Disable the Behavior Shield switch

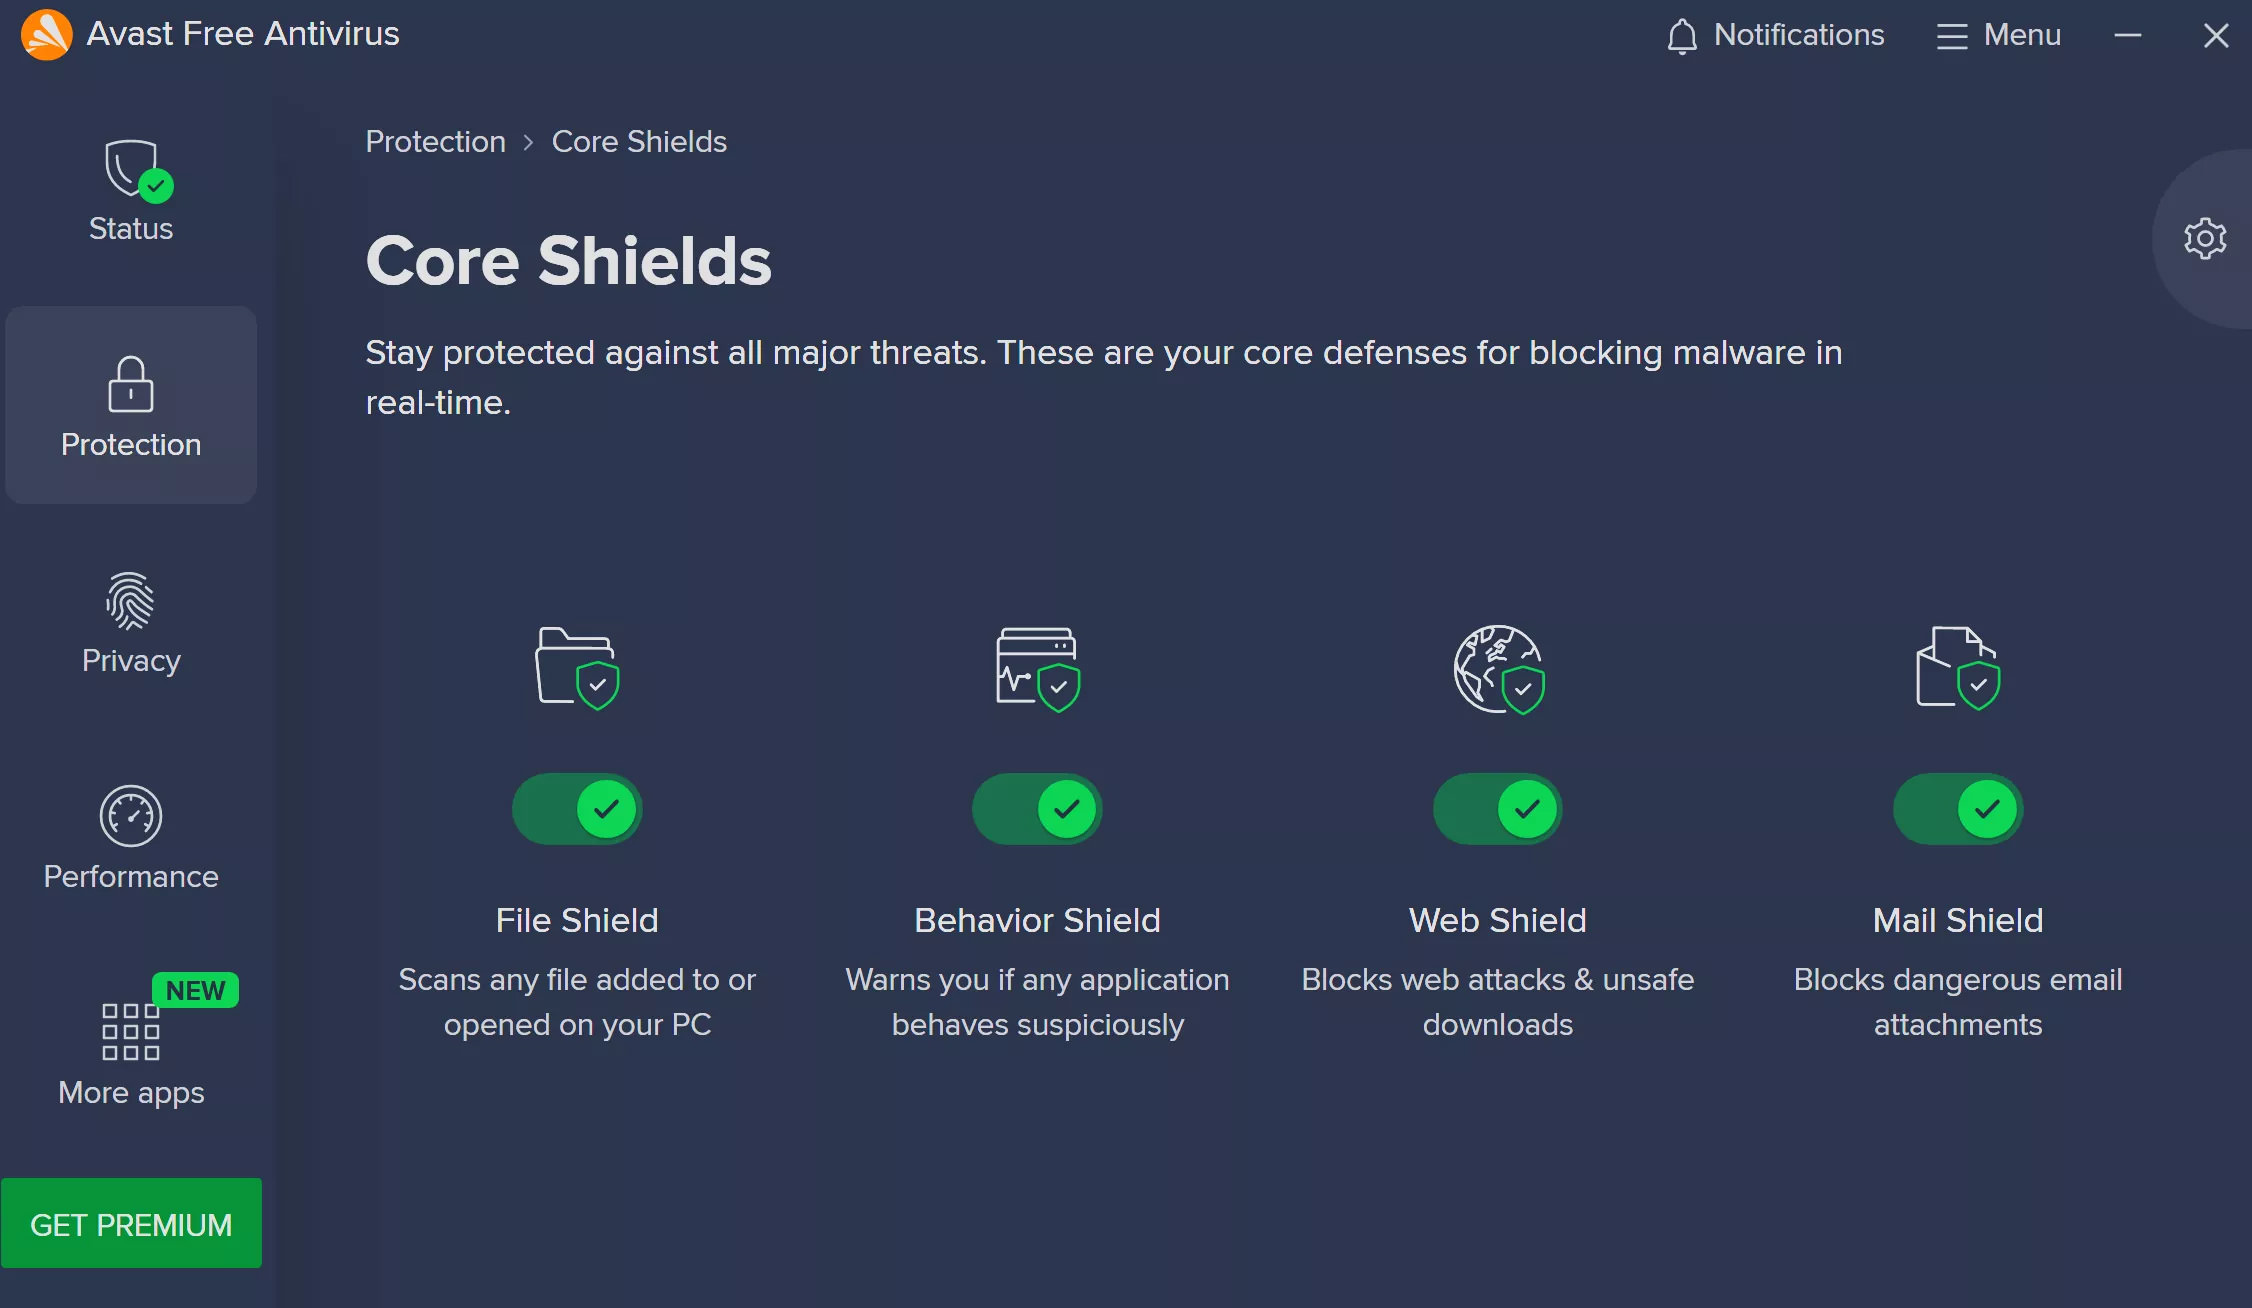click(x=1037, y=809)
